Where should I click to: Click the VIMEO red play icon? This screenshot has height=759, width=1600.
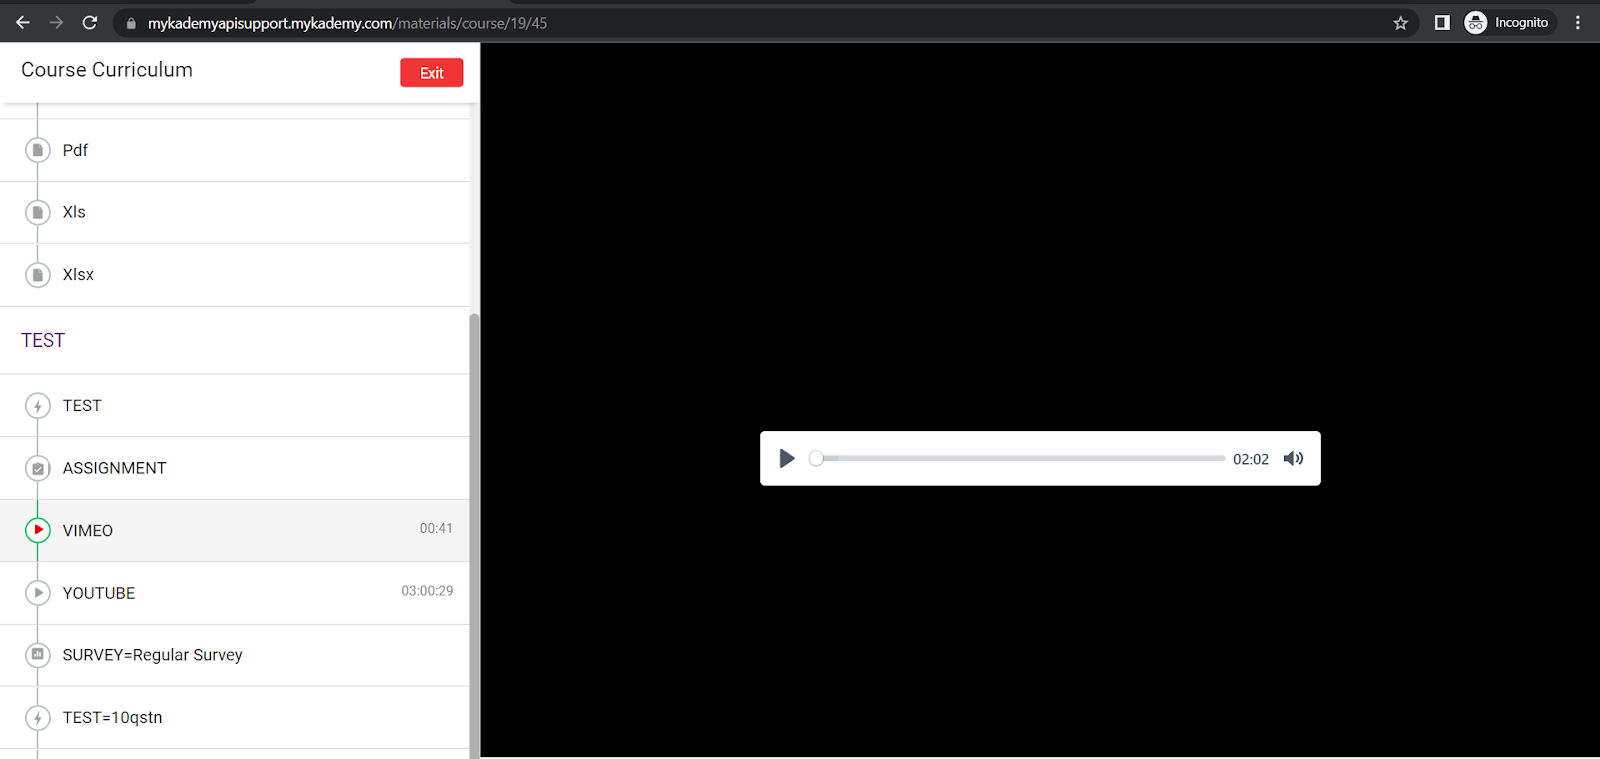point(38,530)
